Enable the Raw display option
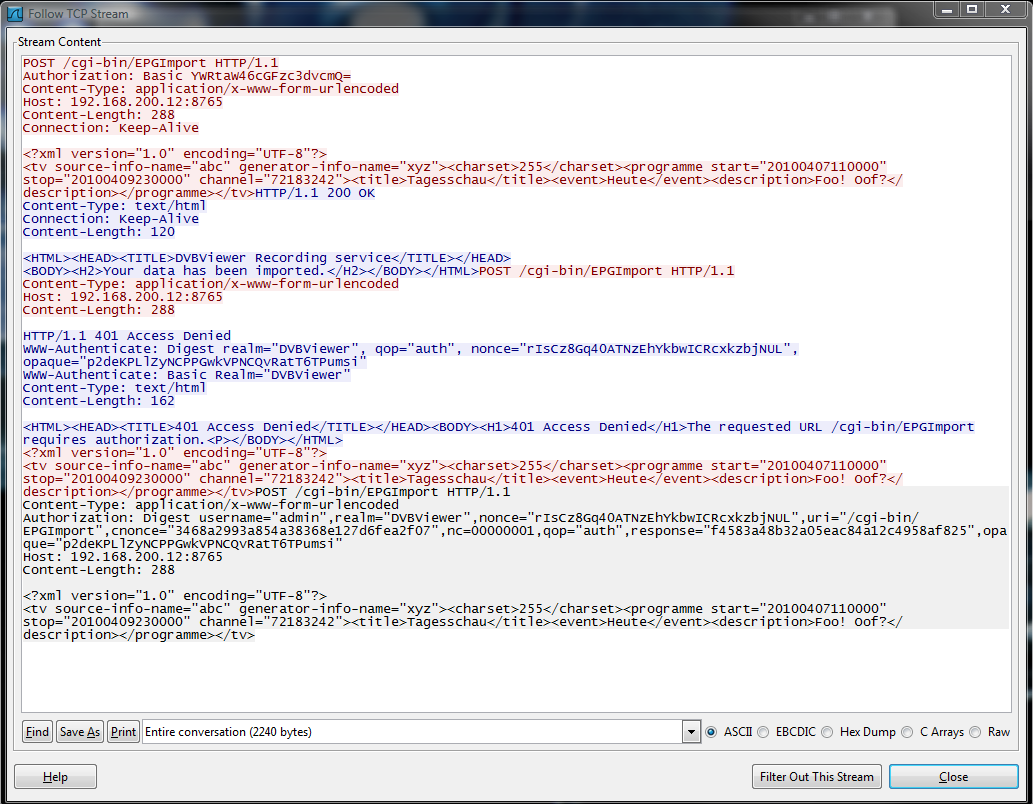Viewport: 1033px width, 804px height. pyautogui.click(x=975, y=732)
